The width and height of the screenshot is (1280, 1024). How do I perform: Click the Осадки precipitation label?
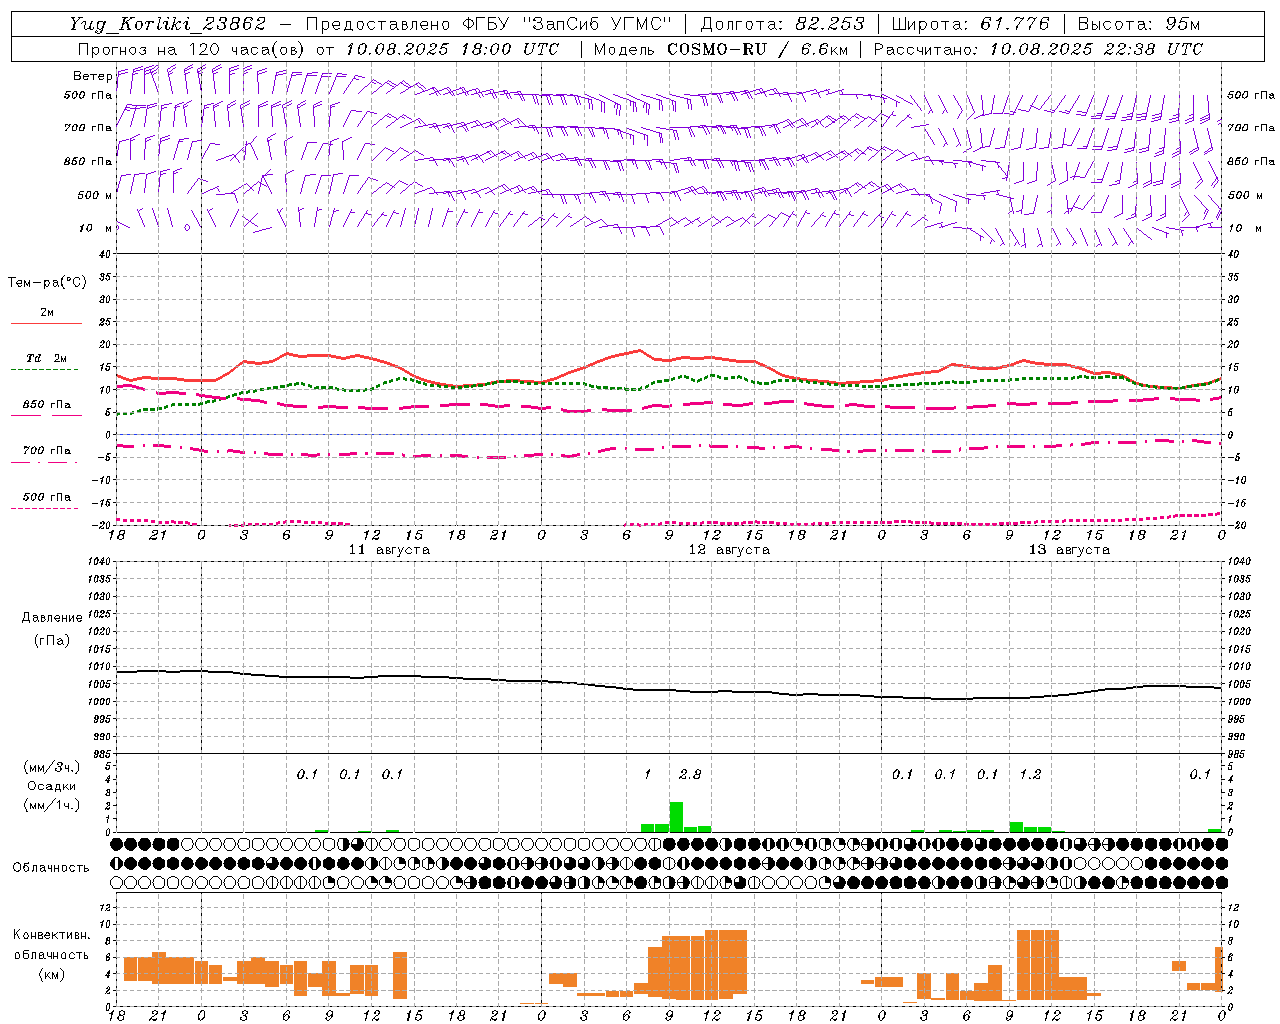tap(51, 786)
